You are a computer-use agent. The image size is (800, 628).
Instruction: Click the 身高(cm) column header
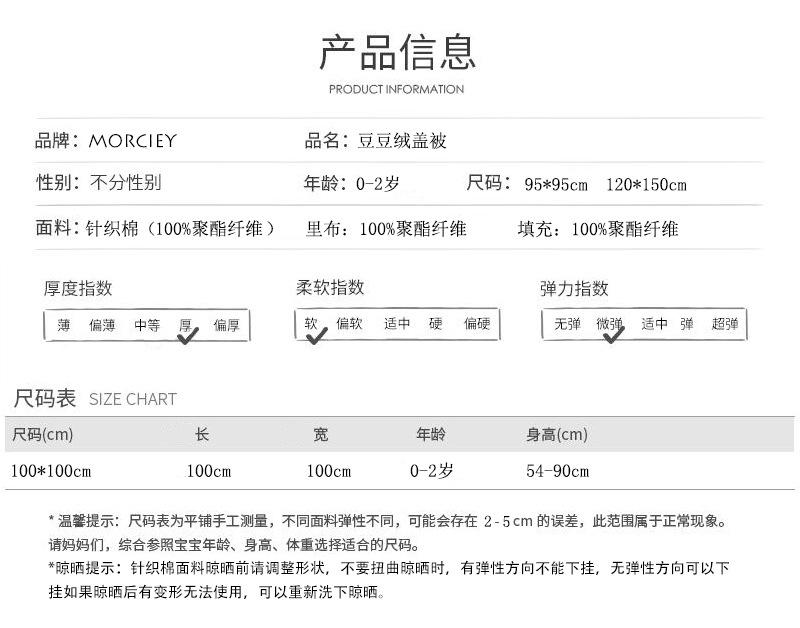point(557,435)
